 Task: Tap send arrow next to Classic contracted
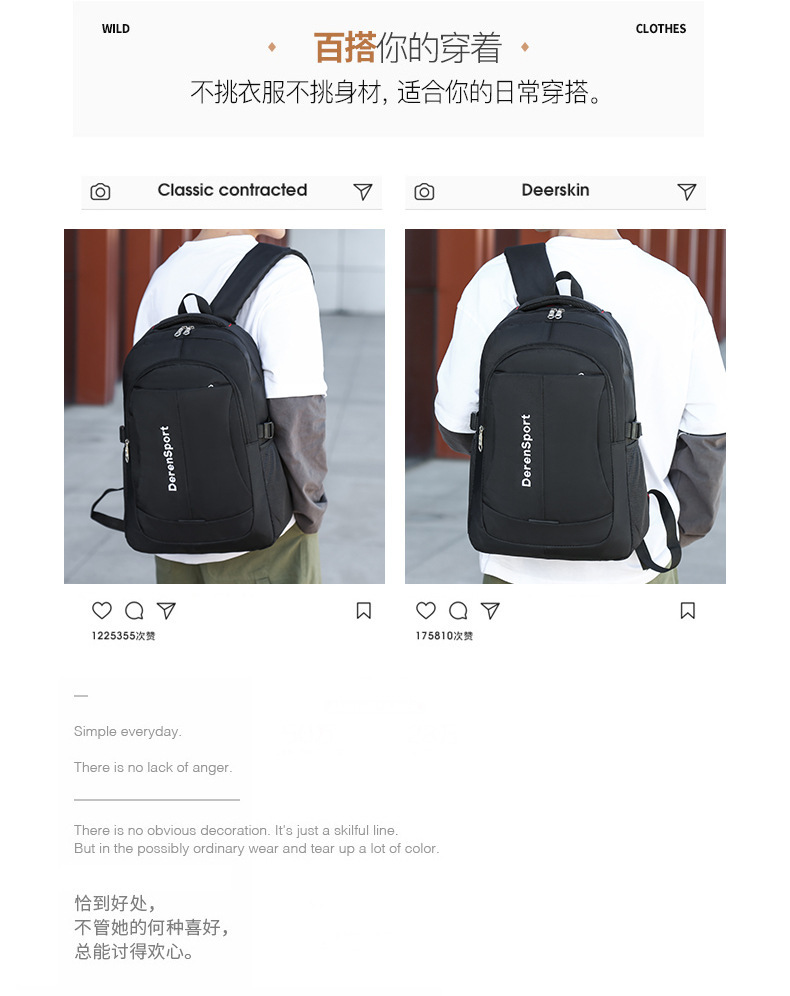click(x=363, y=191)
